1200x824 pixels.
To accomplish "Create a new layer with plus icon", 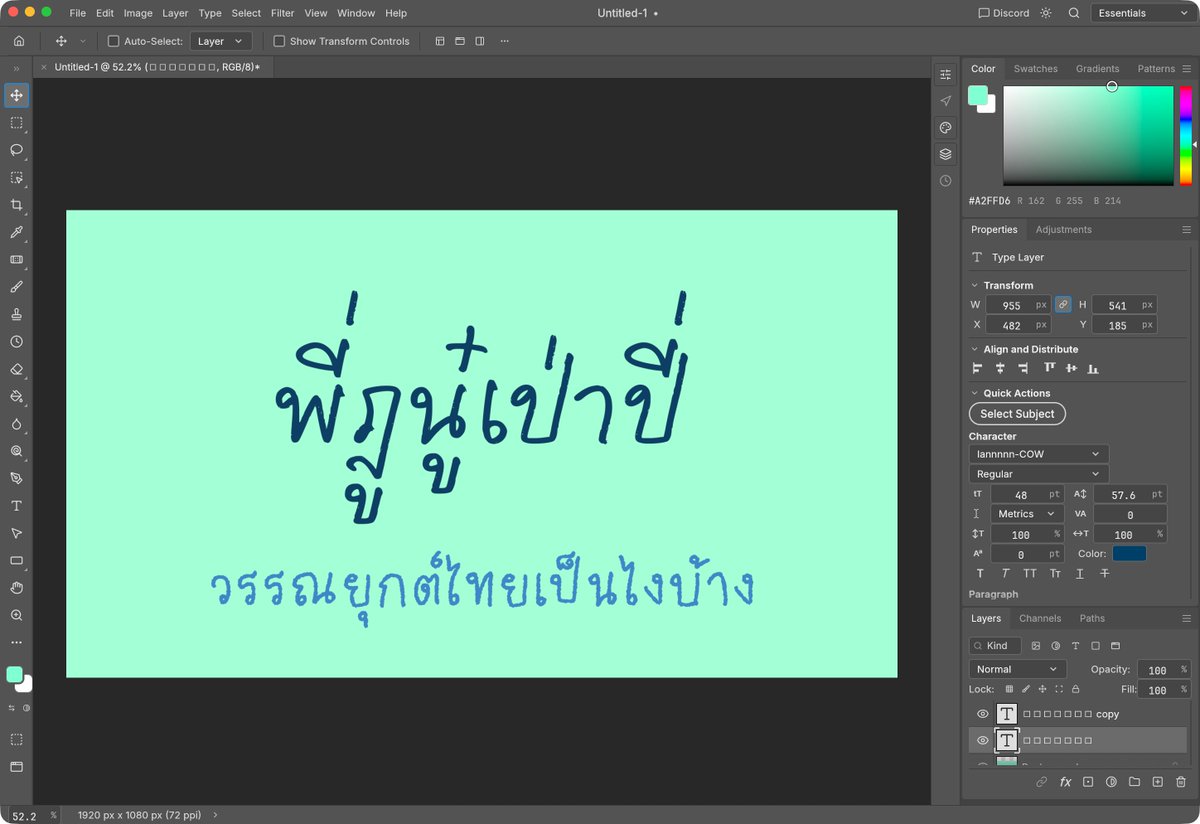I will (1157, 782).
